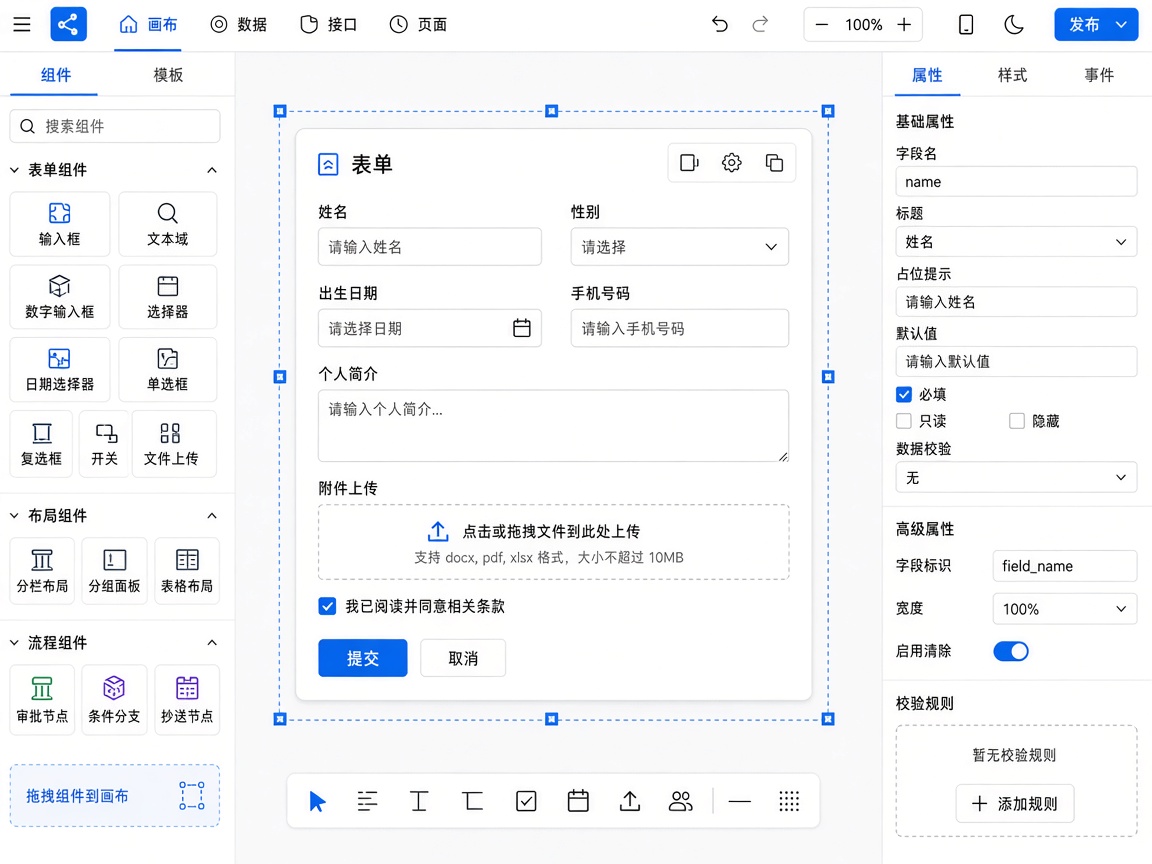Select the grid dots tool icon
This screenshot has height=864, width=1152.
[x=789, y=801]
